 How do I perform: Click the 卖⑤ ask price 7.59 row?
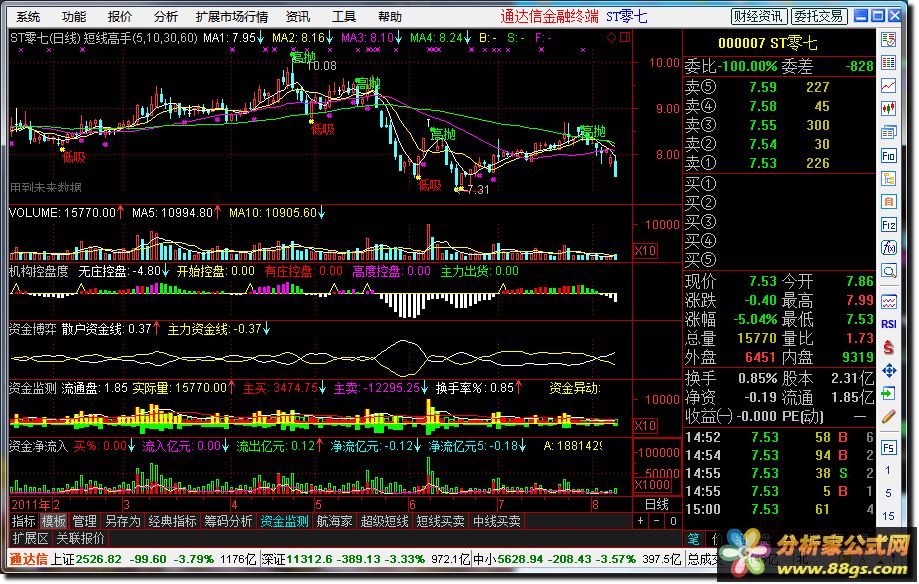(x=778, y=87)
